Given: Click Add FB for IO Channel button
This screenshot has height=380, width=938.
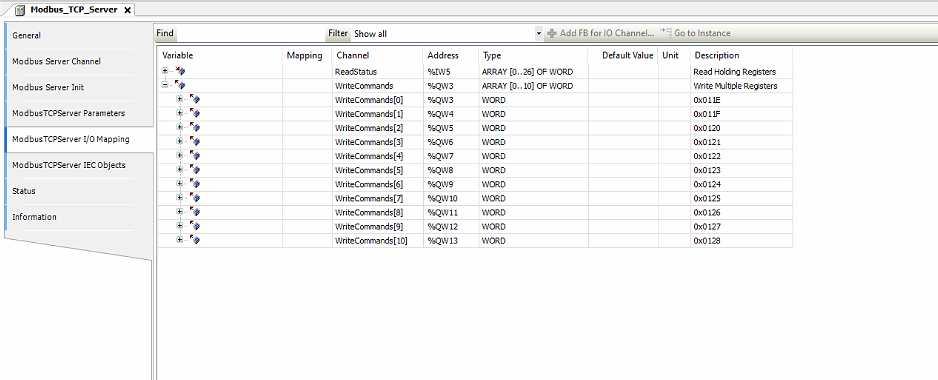Looking at the screenshot, I should click(x=601, y=34).
